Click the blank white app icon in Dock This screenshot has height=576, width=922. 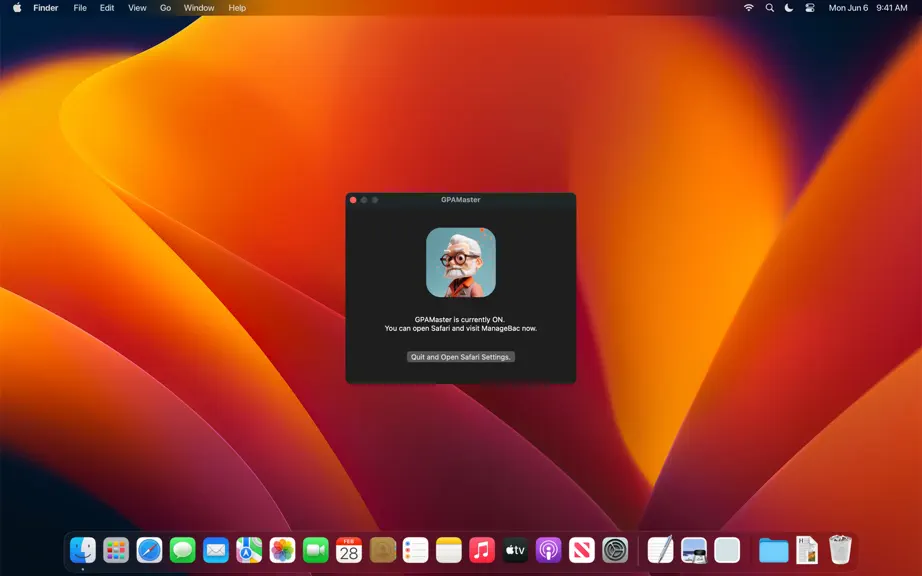click(x=727, y=551)
